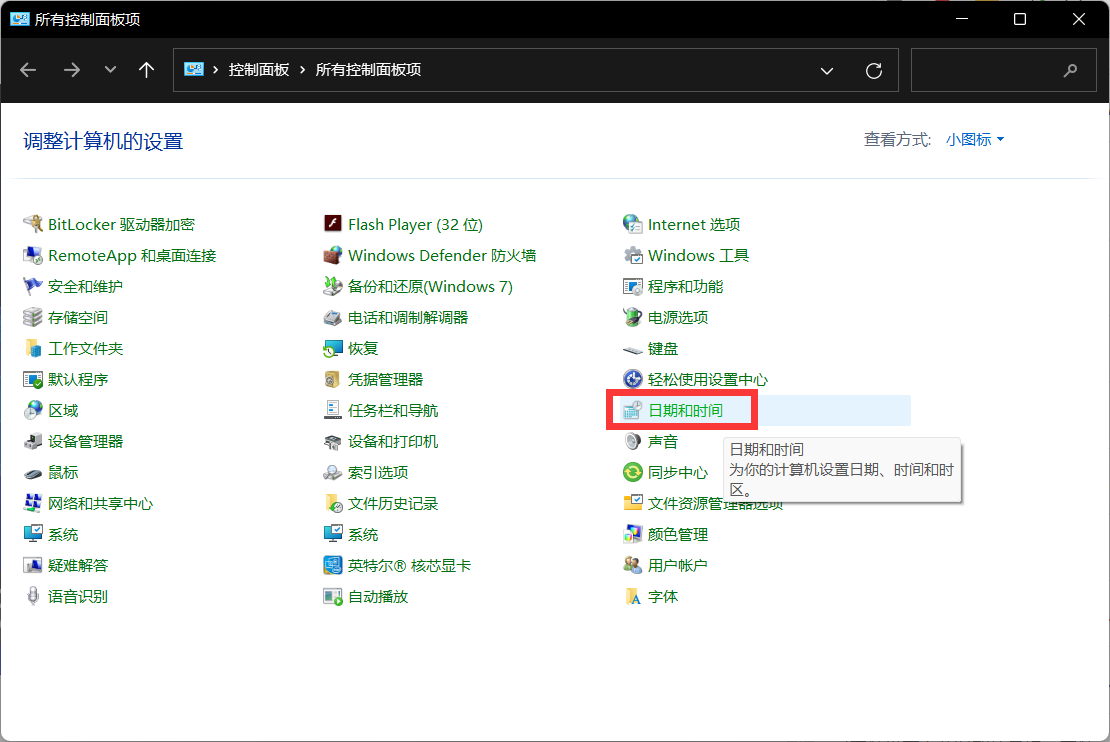Expand the address bar history dropdown
This screenshot has width=1110, height=742.
click(x=827, y=70)
